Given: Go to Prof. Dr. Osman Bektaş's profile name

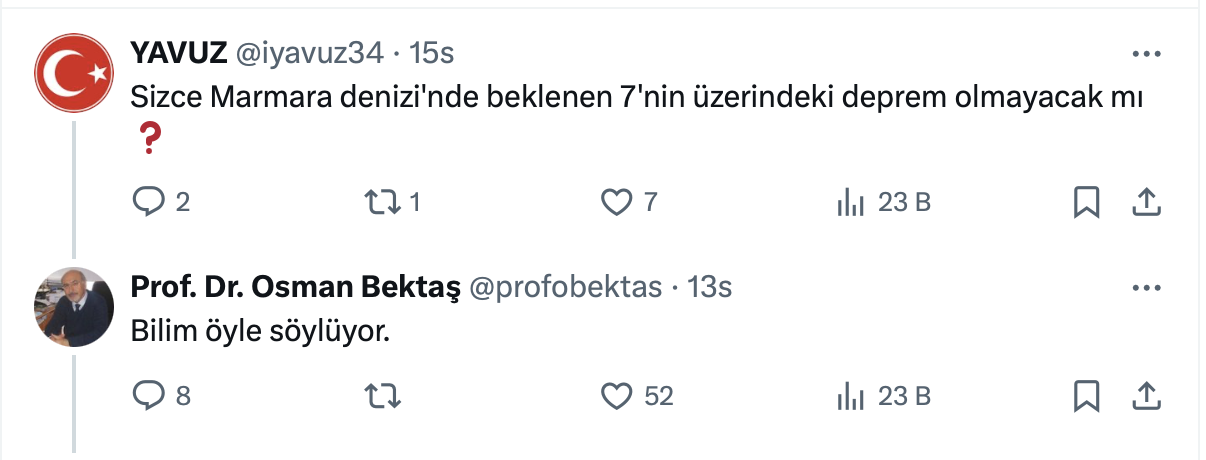Looking at the screenshot, I should [x=295, y=288].
